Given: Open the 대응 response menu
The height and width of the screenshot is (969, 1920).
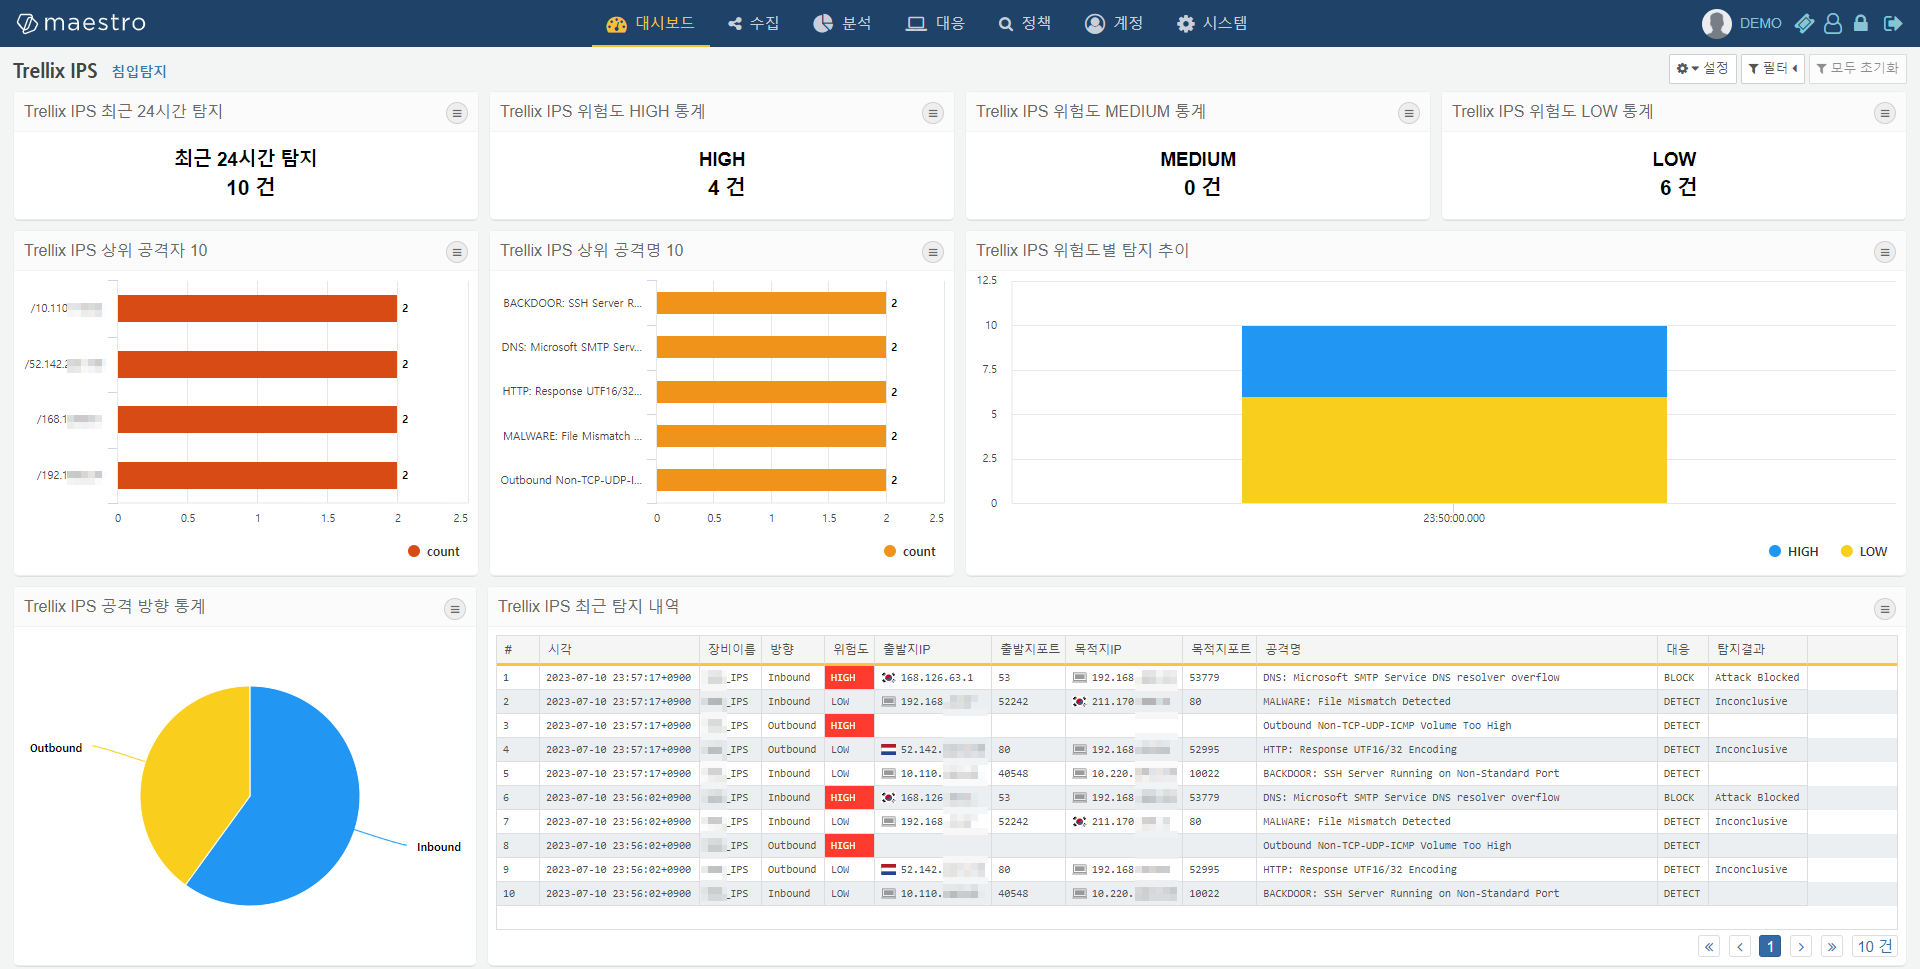Looking at the screenshot, I should [x=935, y=23].
